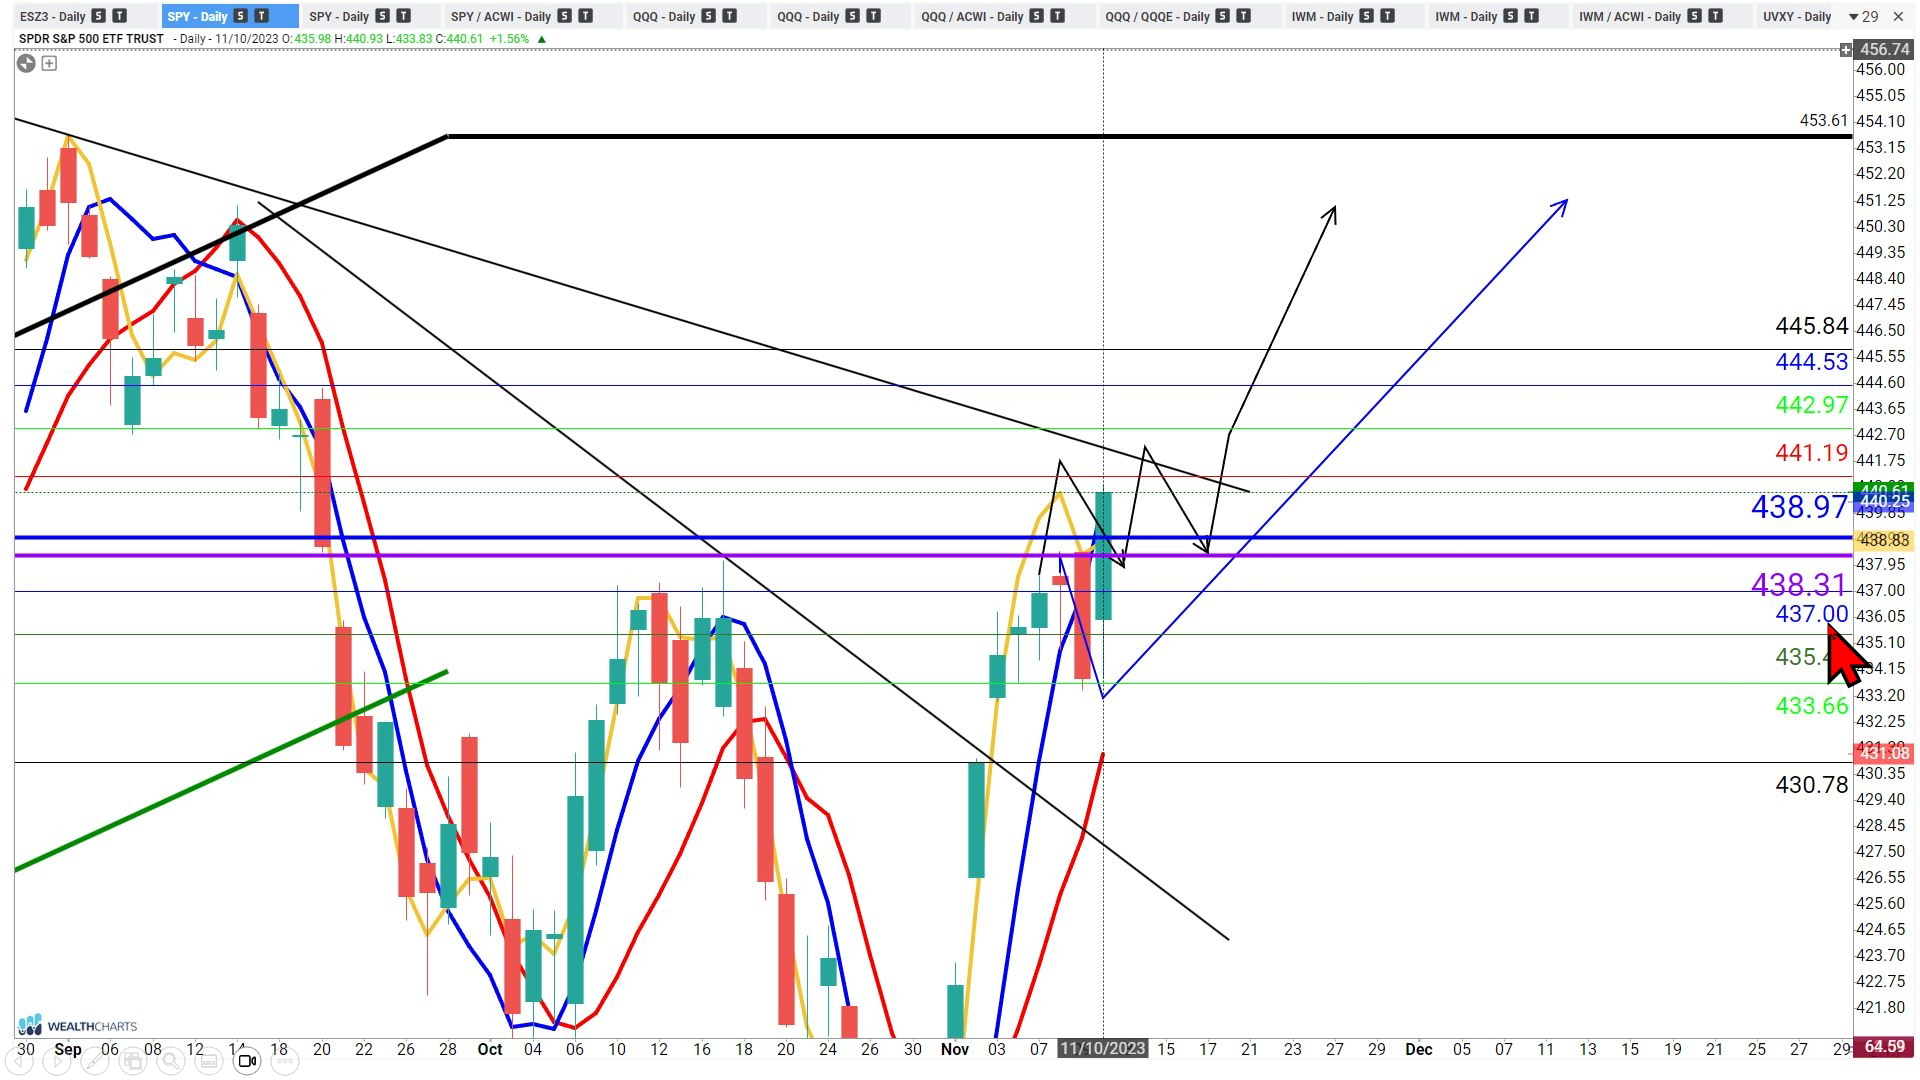Click the square plus icon at chart top-left
Screen dimensions: 1920x1080
pyautogui.click(x=49, y=64)
